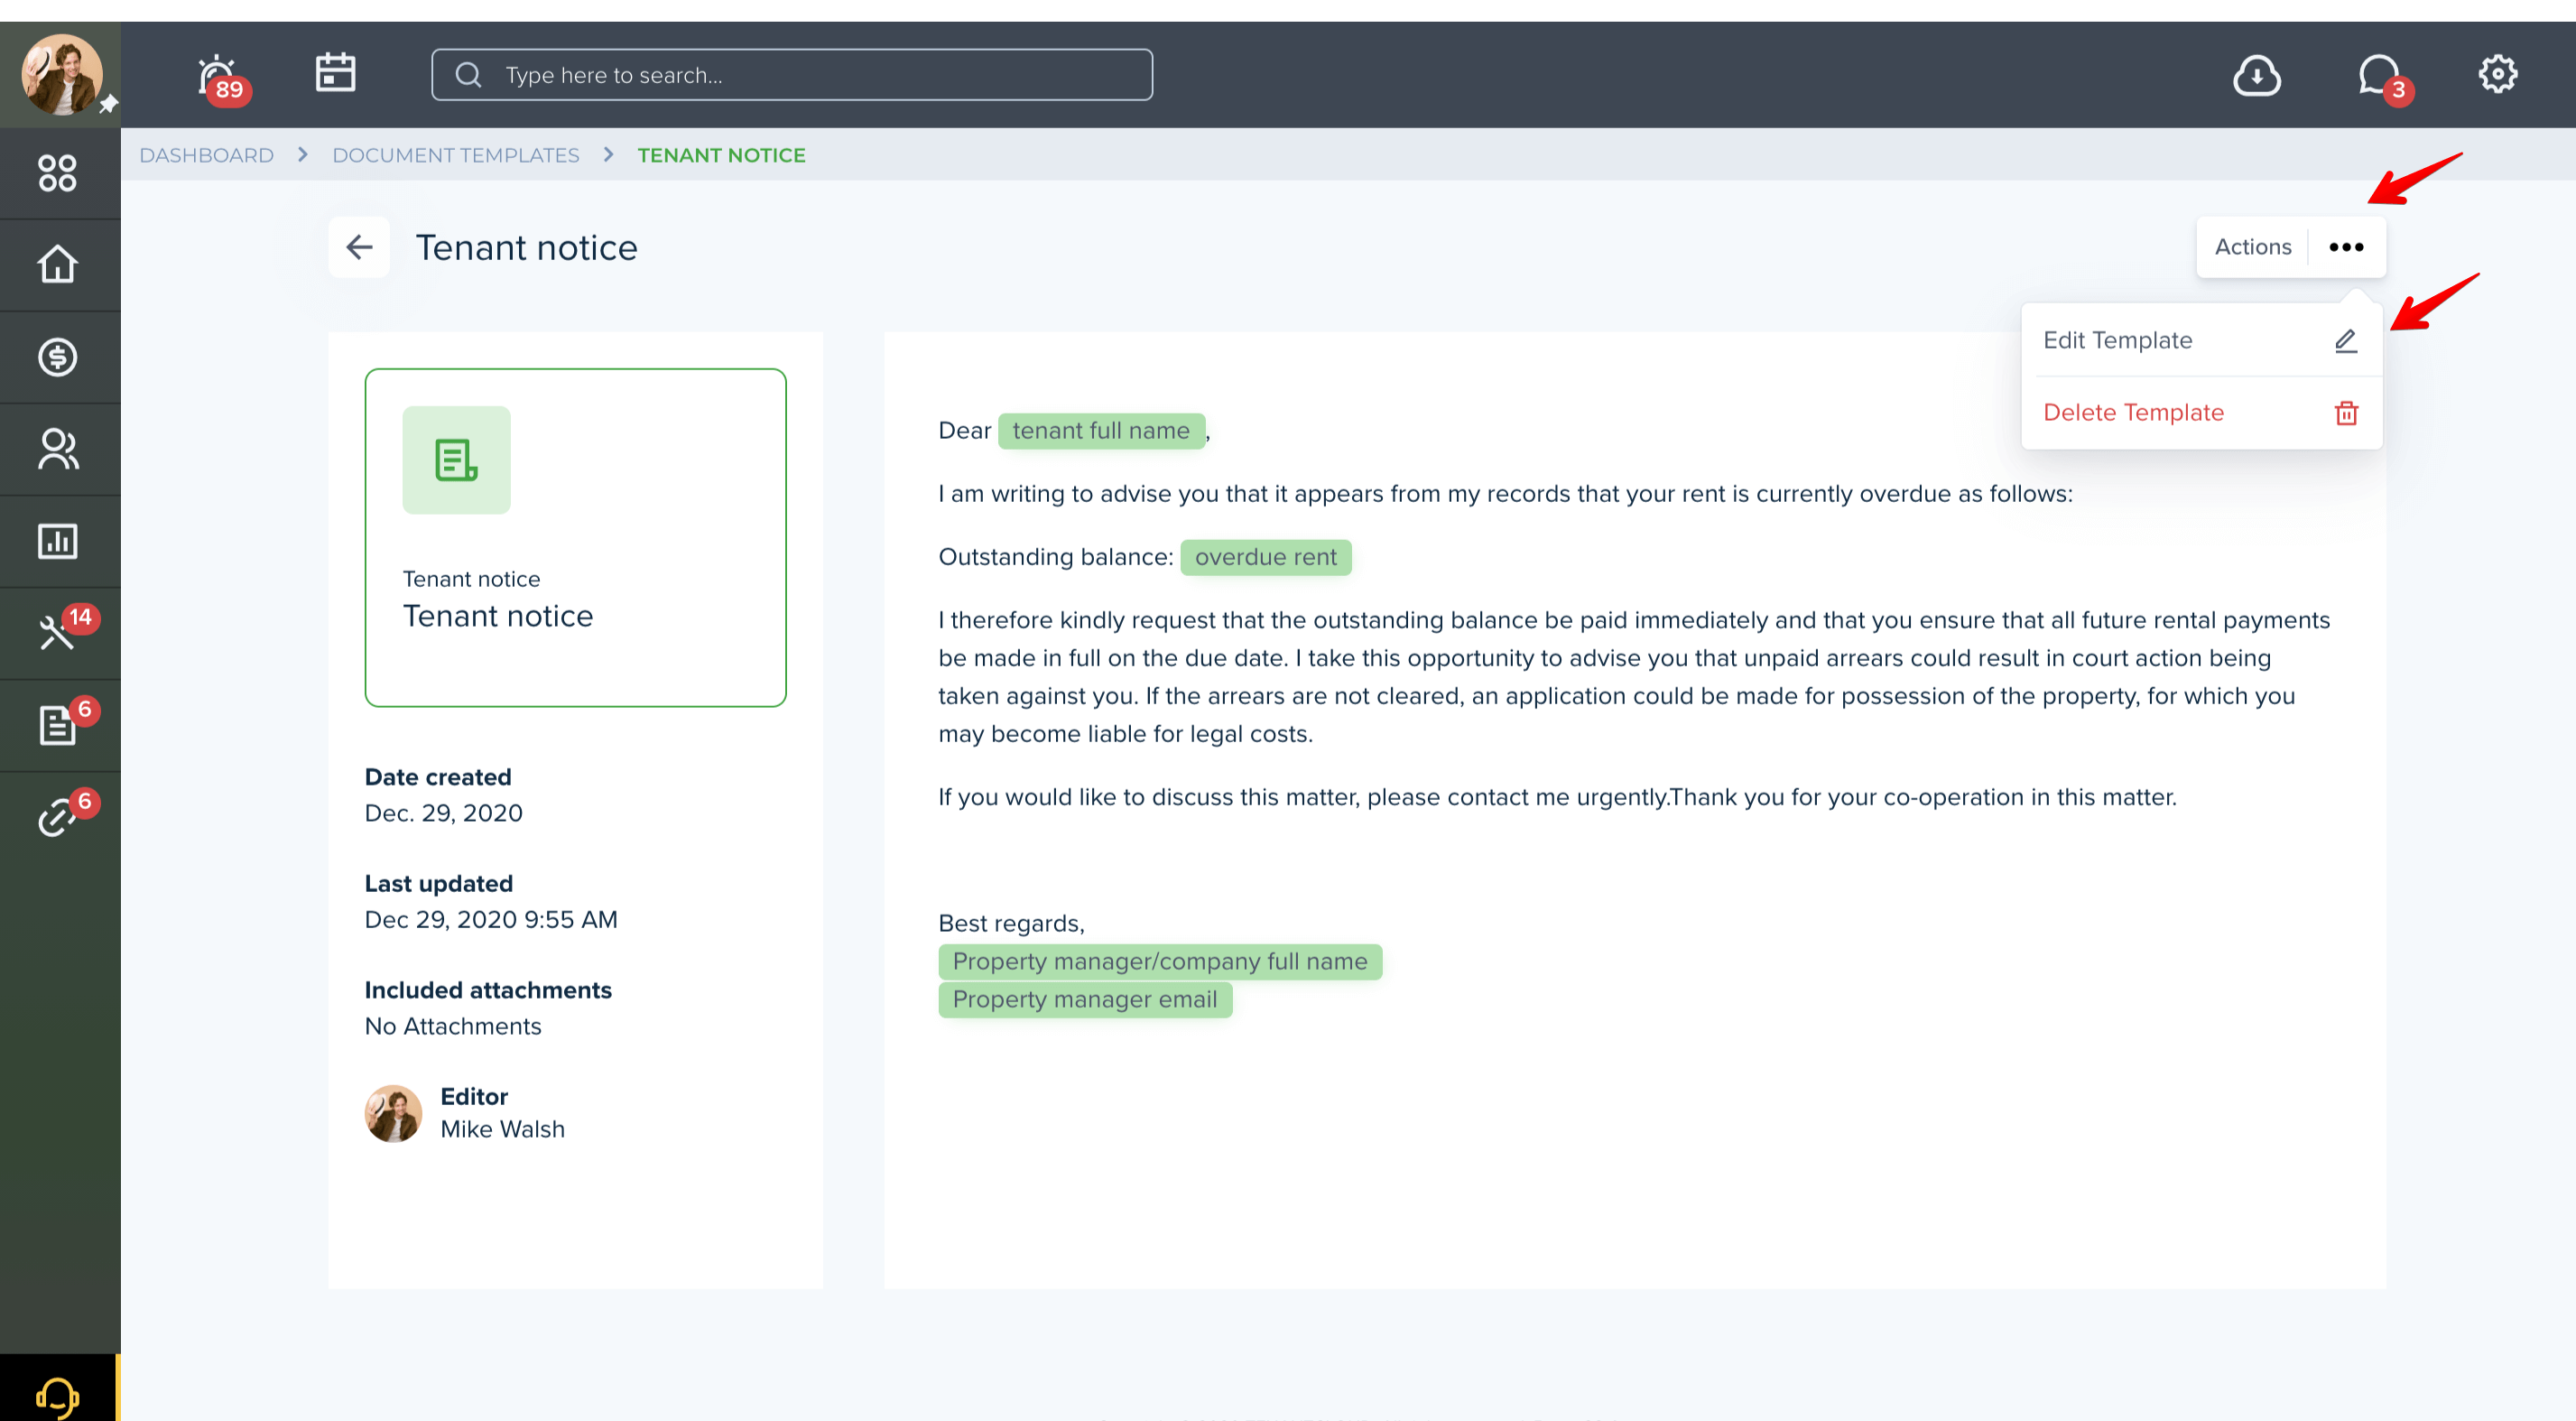Image resolution: width=2576 pixels, height=1421 pixels.
Task: Open the support headset icon at sidebar bottom
Action: pyautogui.click(x=58, y=1396)
